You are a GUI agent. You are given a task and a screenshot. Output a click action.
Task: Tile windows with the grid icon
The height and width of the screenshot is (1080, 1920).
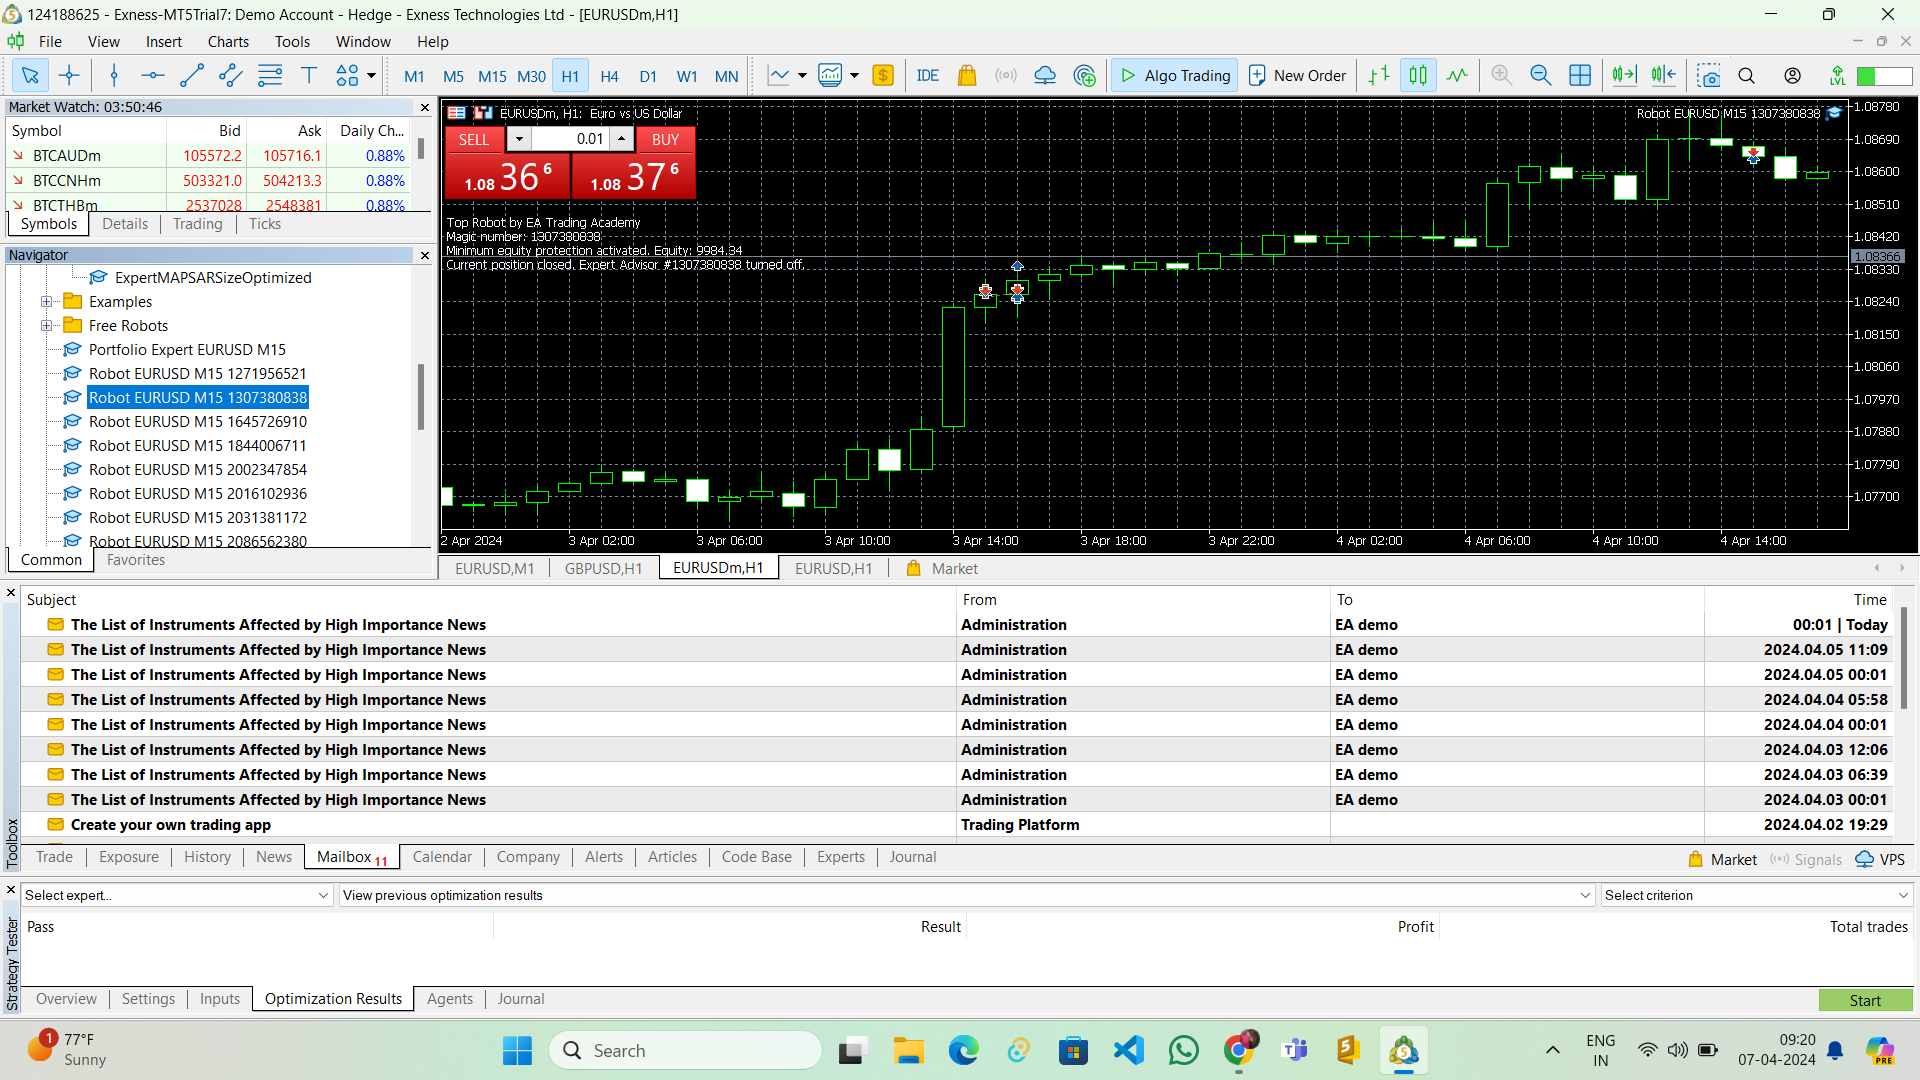[1580, 75]
